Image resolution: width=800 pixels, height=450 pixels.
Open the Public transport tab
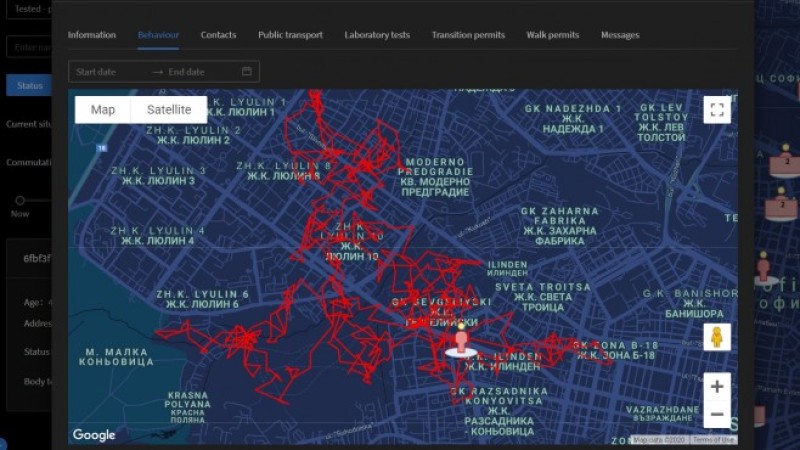290,35
